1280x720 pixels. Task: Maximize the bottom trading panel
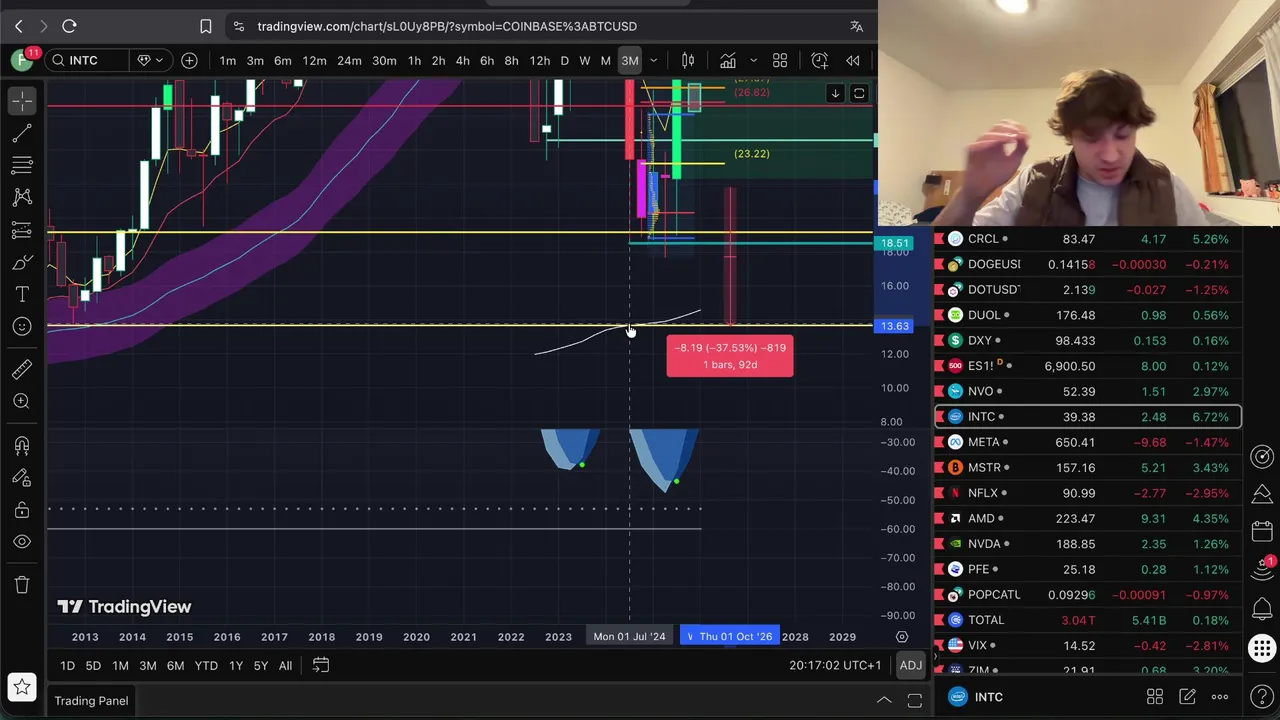(x=914, y=701)
